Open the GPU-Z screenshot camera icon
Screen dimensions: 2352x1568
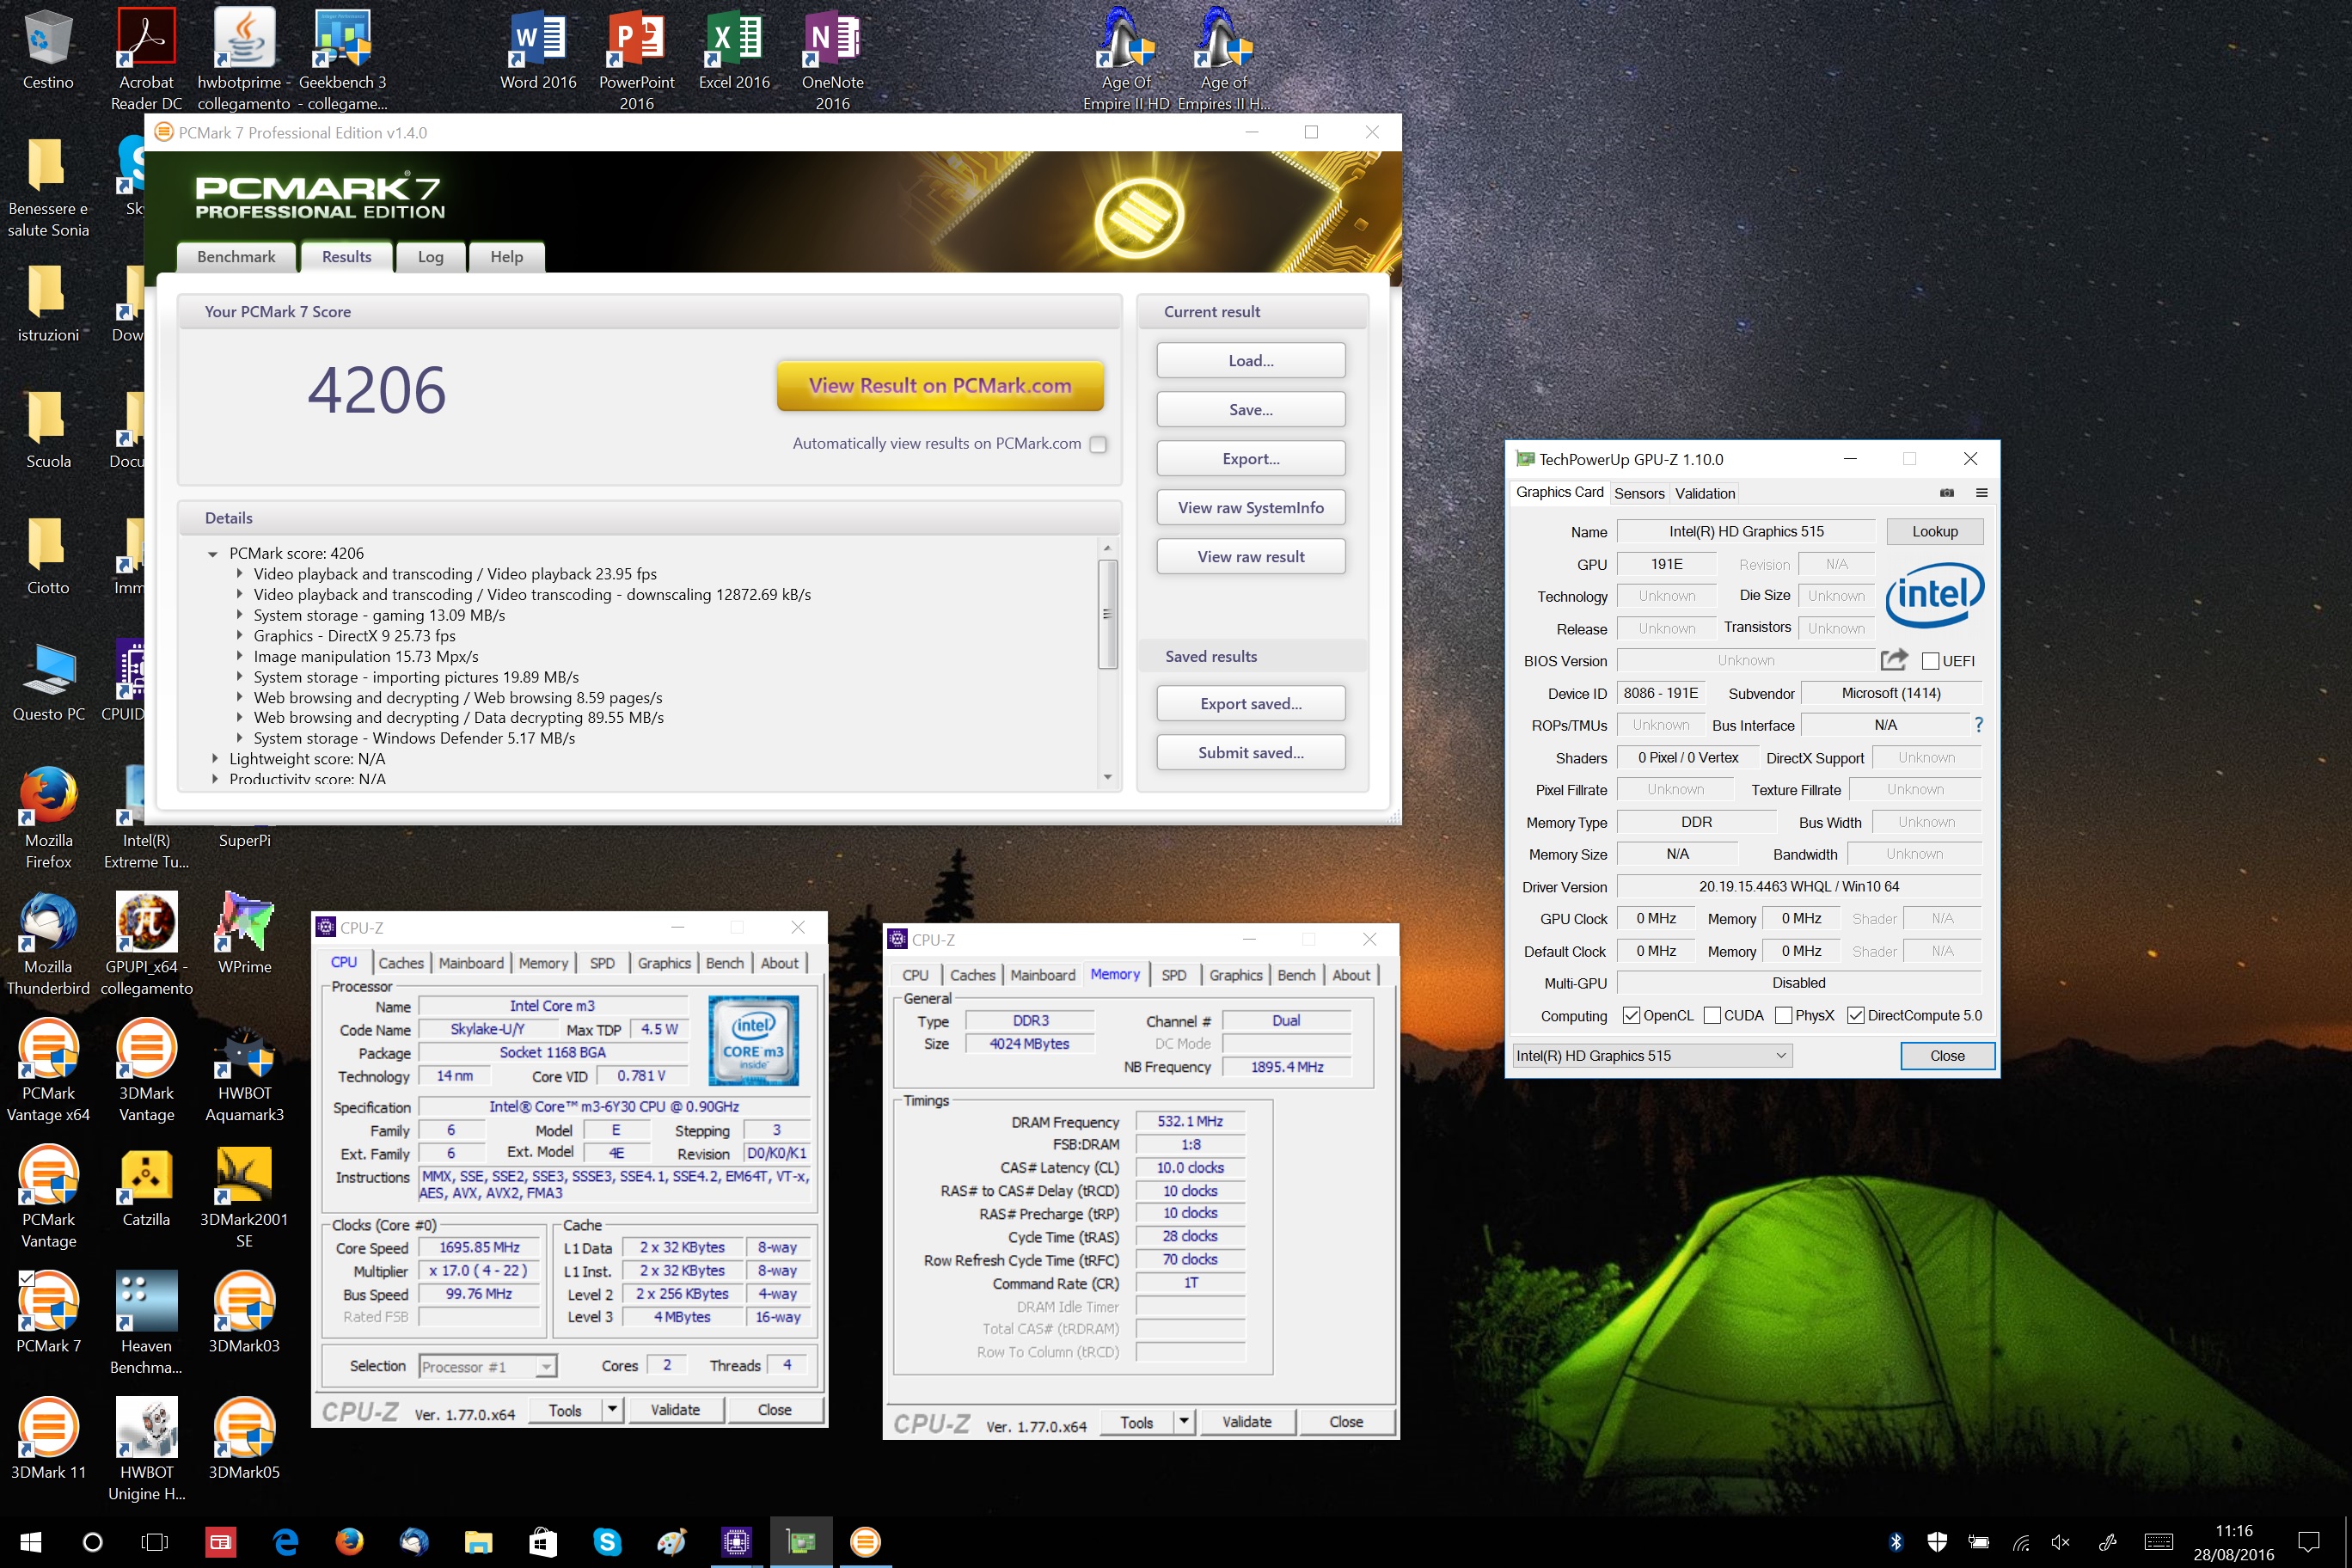point(1946,493)
